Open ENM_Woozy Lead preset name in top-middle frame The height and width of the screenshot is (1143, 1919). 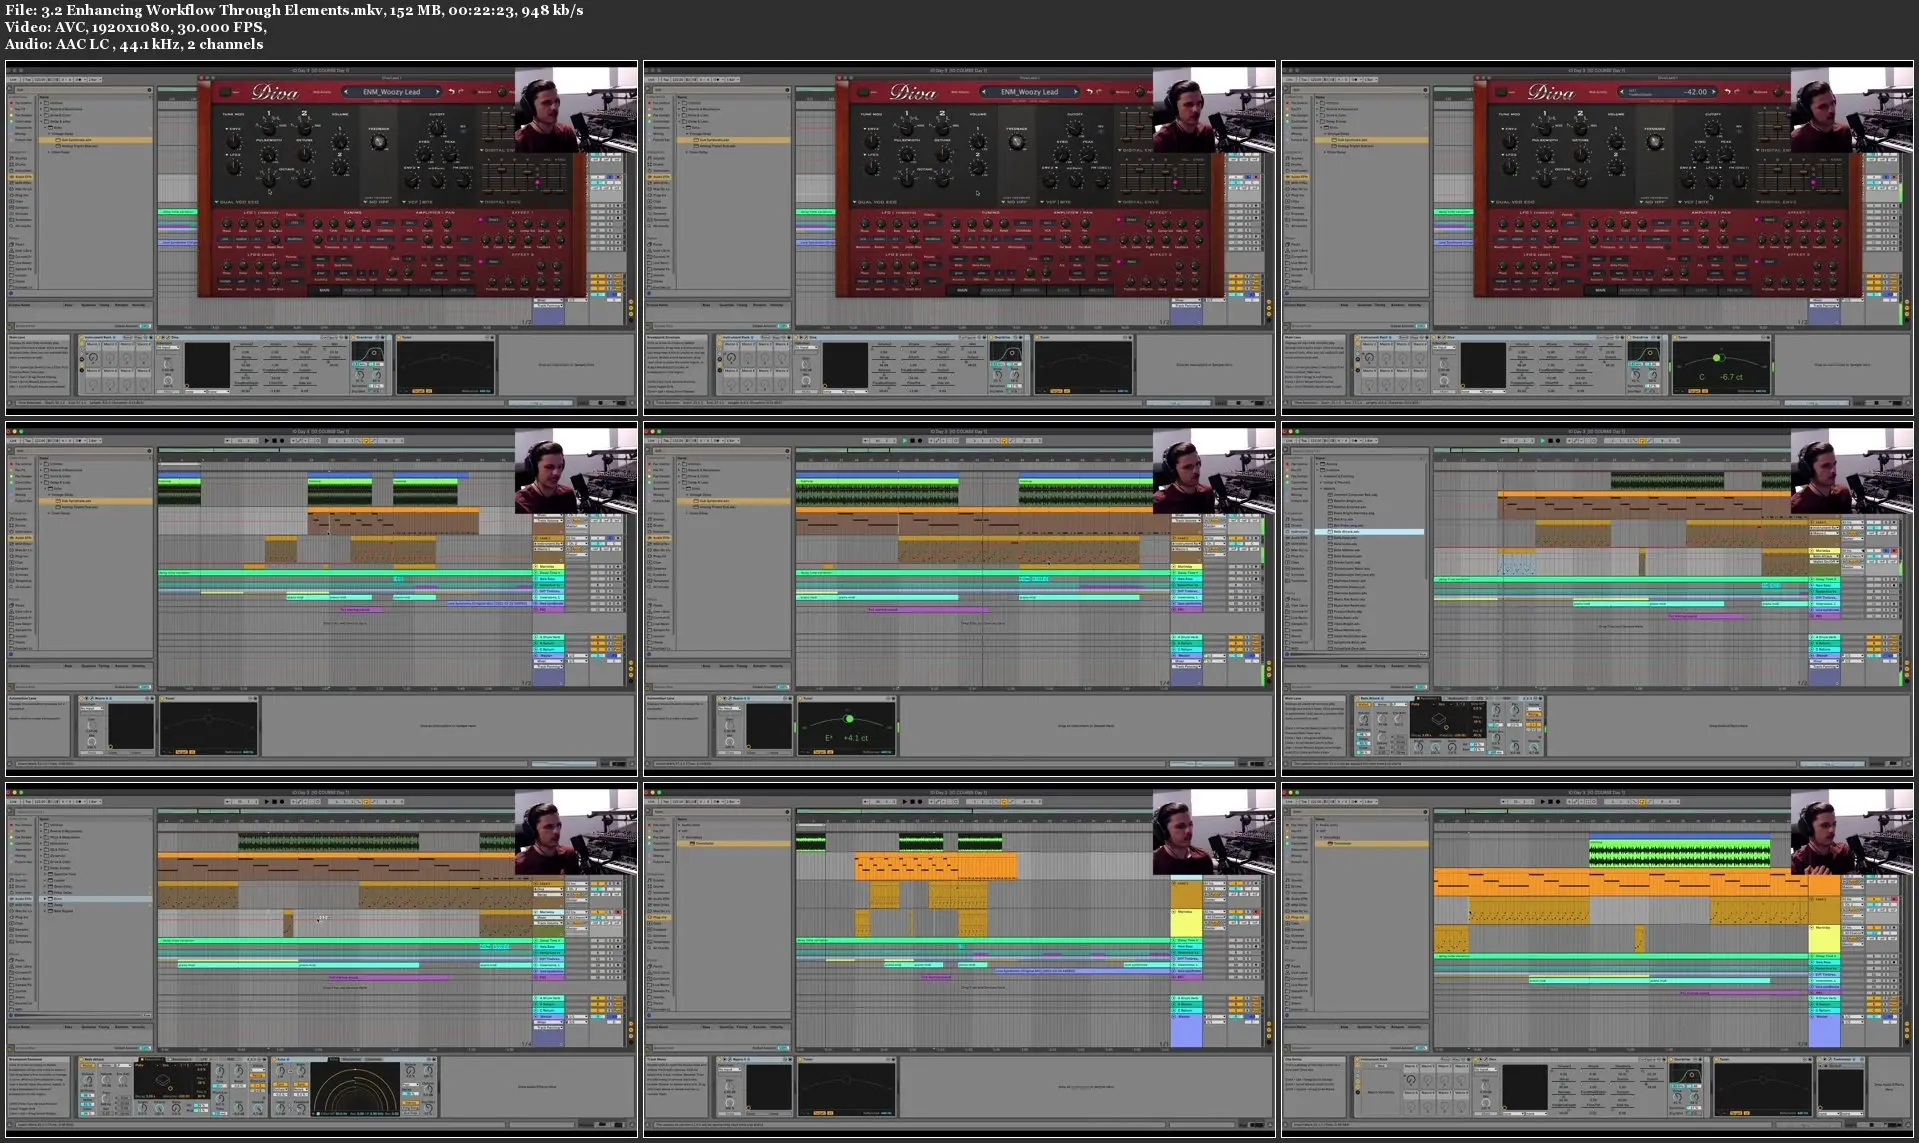click(1029, 92)
